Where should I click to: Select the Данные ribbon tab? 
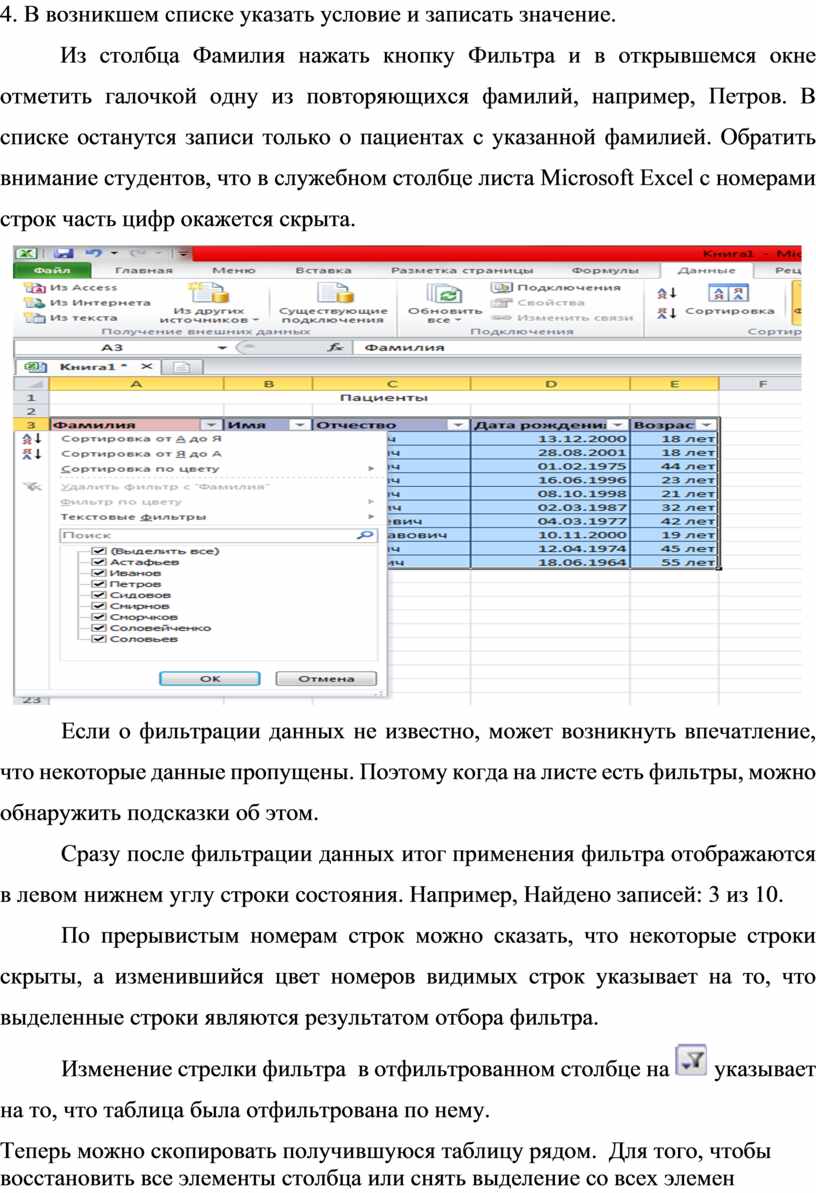click(706, 270)
